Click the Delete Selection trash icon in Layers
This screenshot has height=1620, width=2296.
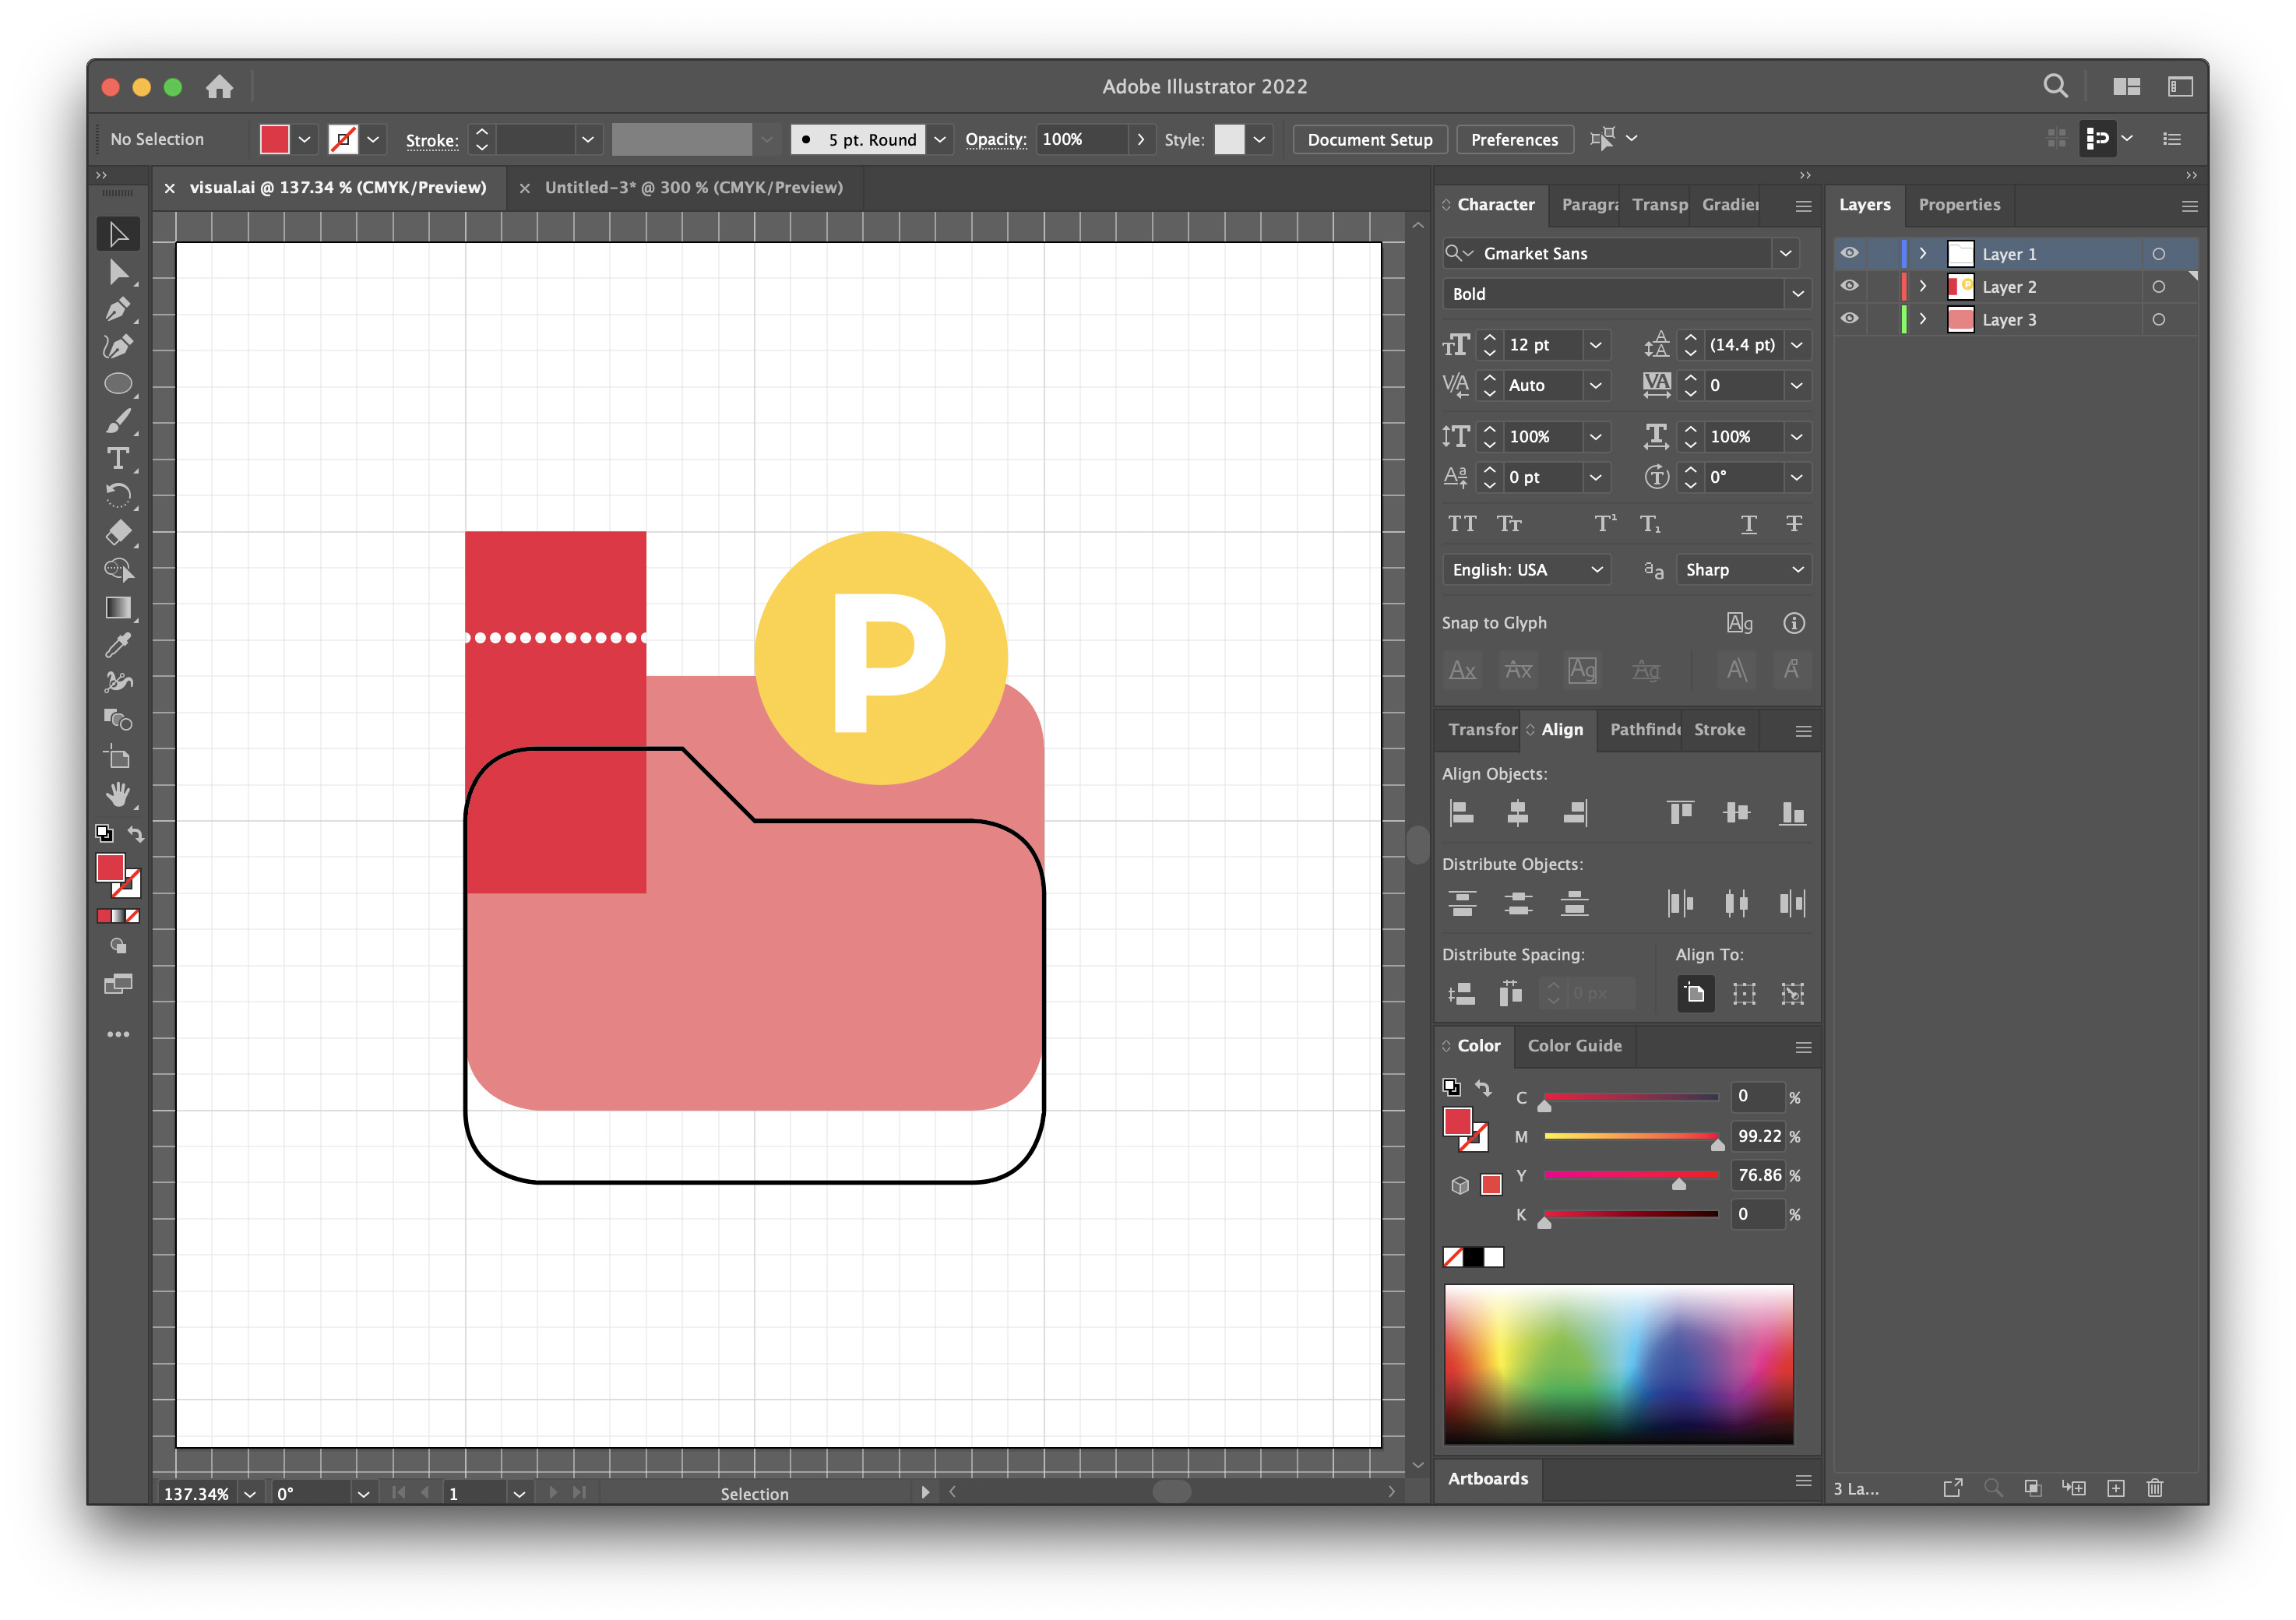(x=2155, y=1488)
